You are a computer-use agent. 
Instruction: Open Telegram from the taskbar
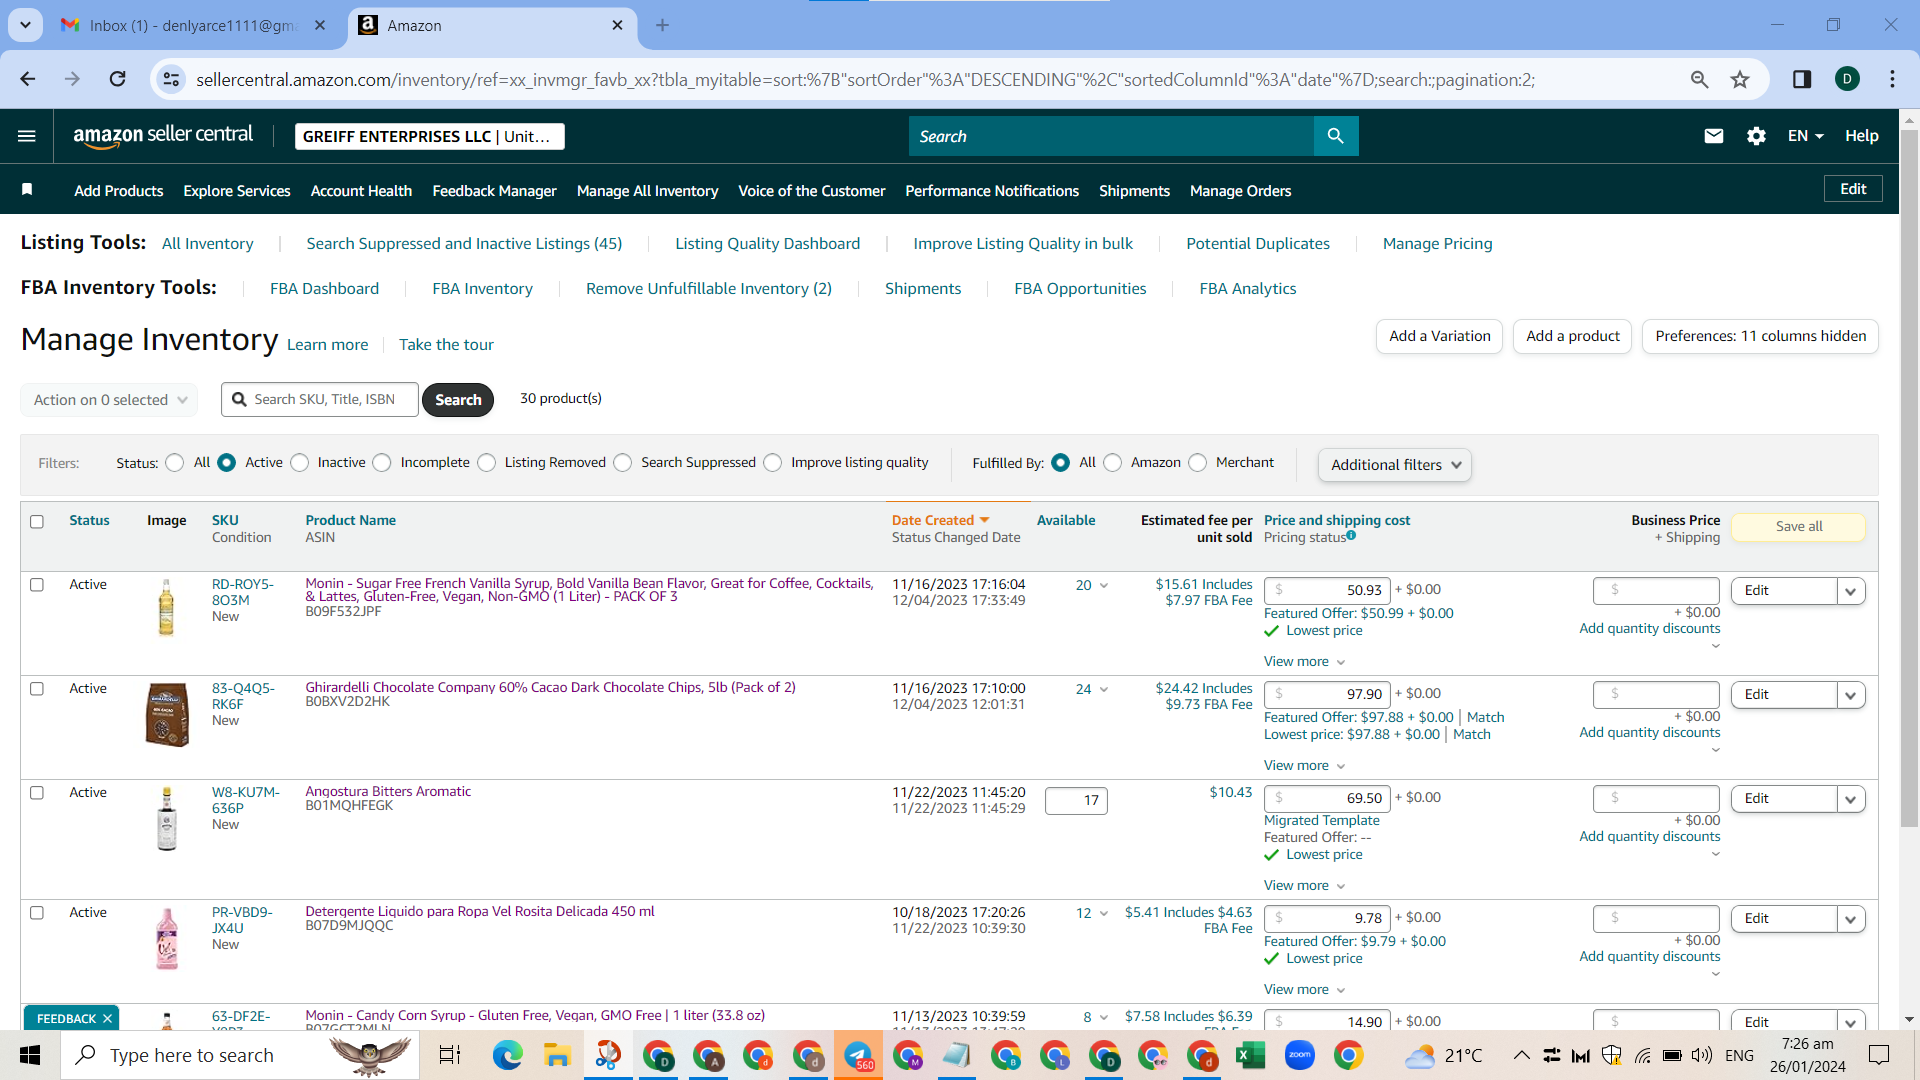[858, 1055]
